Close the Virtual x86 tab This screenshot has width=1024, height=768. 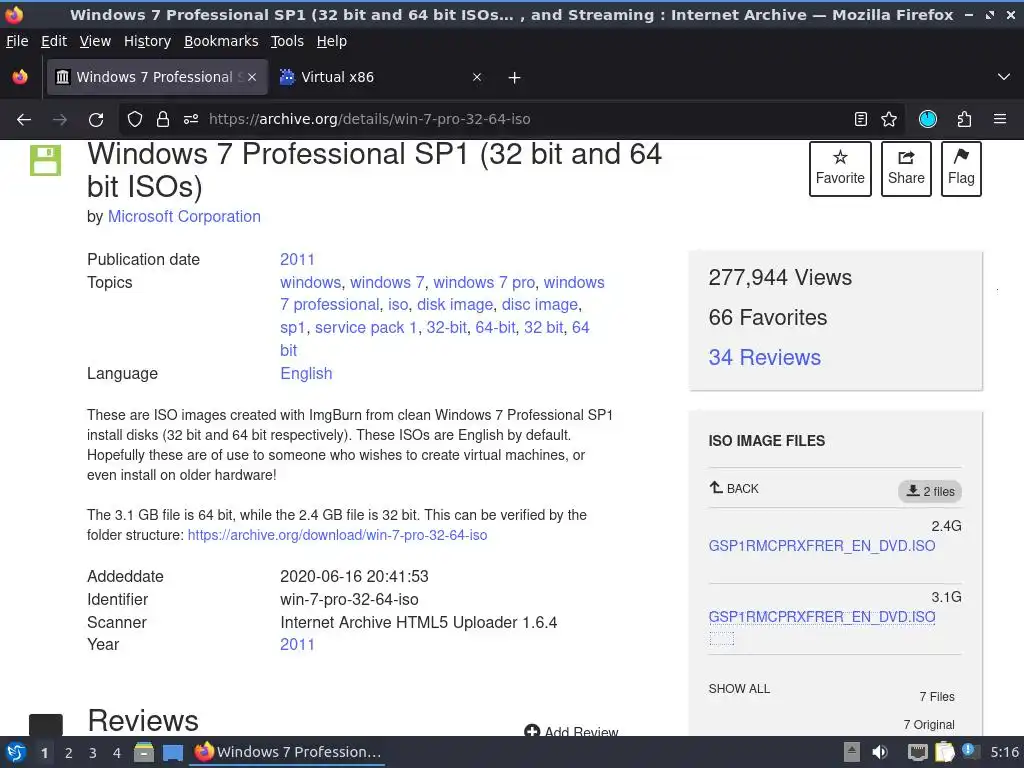click(477, 77)
